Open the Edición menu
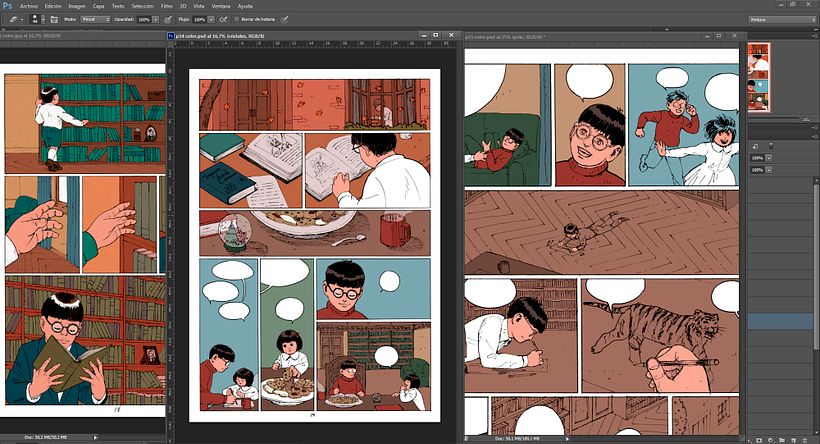820x444 pixels. click(53, 6)
